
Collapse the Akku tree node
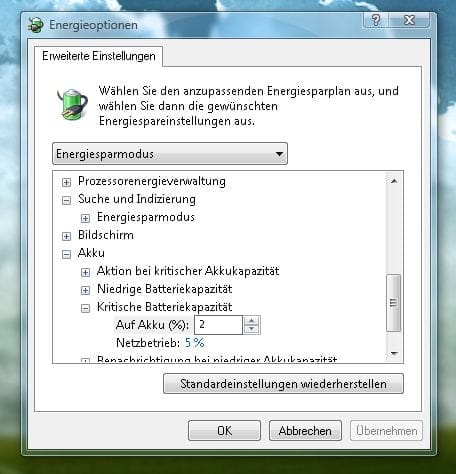tap(66, 254)
